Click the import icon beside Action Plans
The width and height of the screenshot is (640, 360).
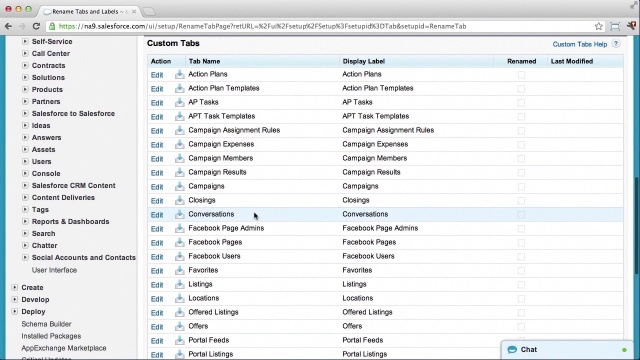180,74
